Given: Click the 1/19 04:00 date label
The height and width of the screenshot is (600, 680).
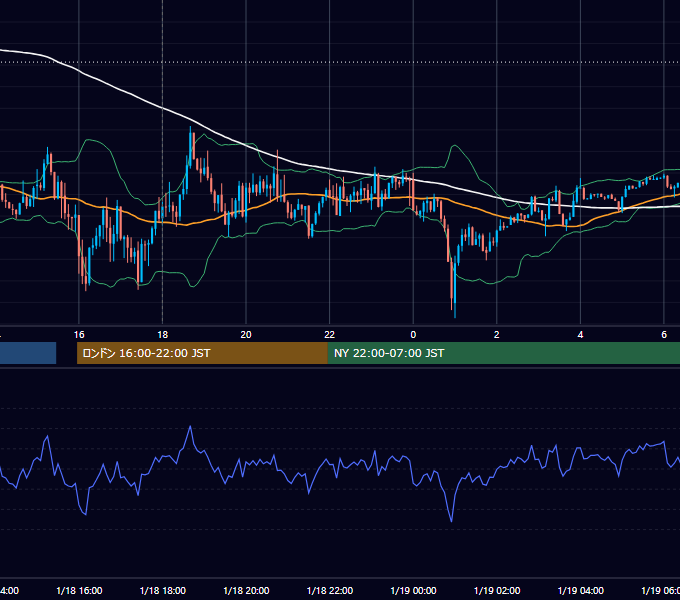Looking at the screenshot, I should 581,591.
